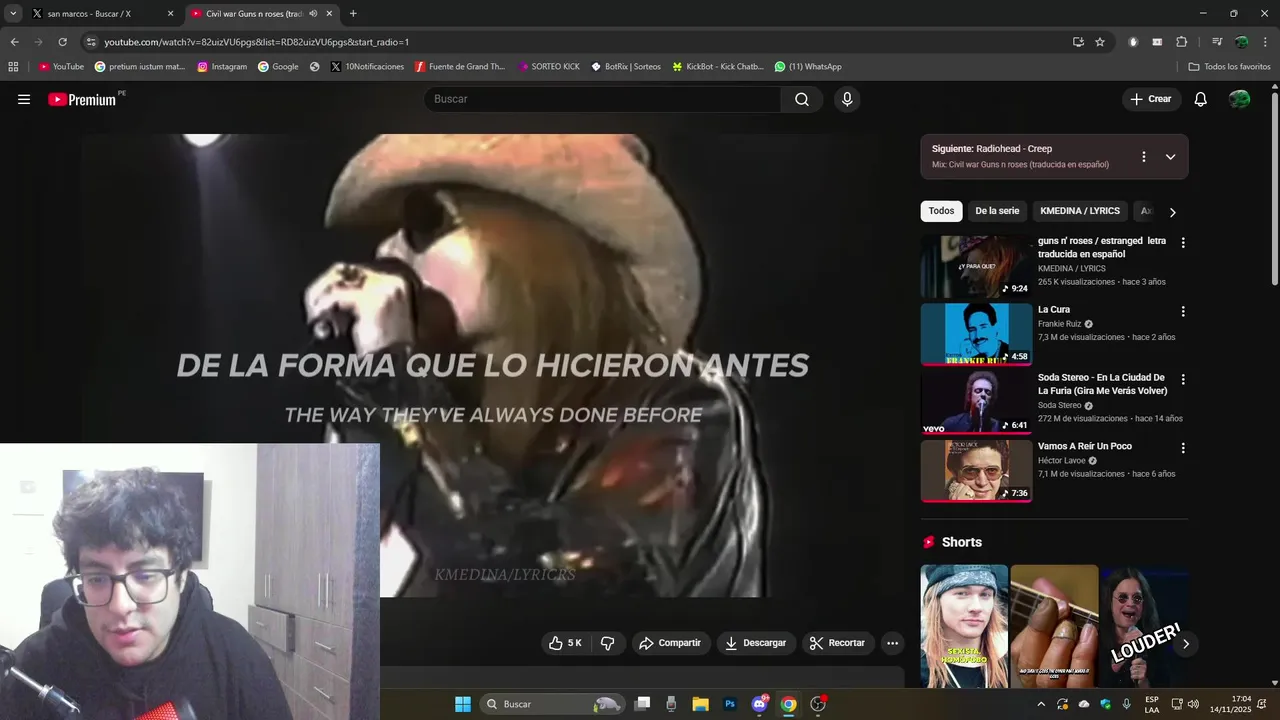
Task: Open File Explorer from the taskbar
Action: (x=700, y=704)
